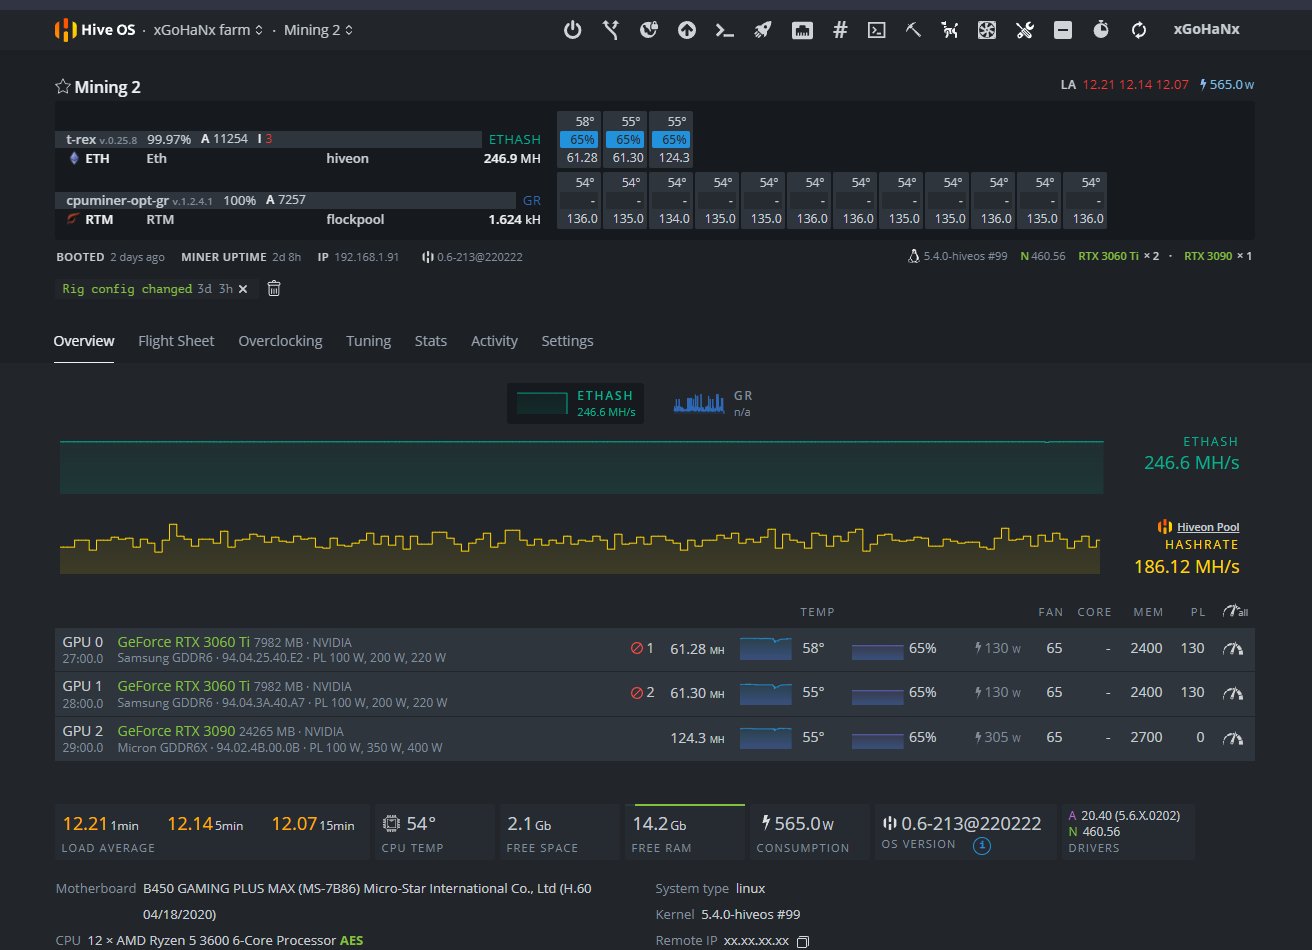1312x950 pixels.
Task: Expand the xGoHaNx farm selector dropdown
Action: click(x=208, y=30)
